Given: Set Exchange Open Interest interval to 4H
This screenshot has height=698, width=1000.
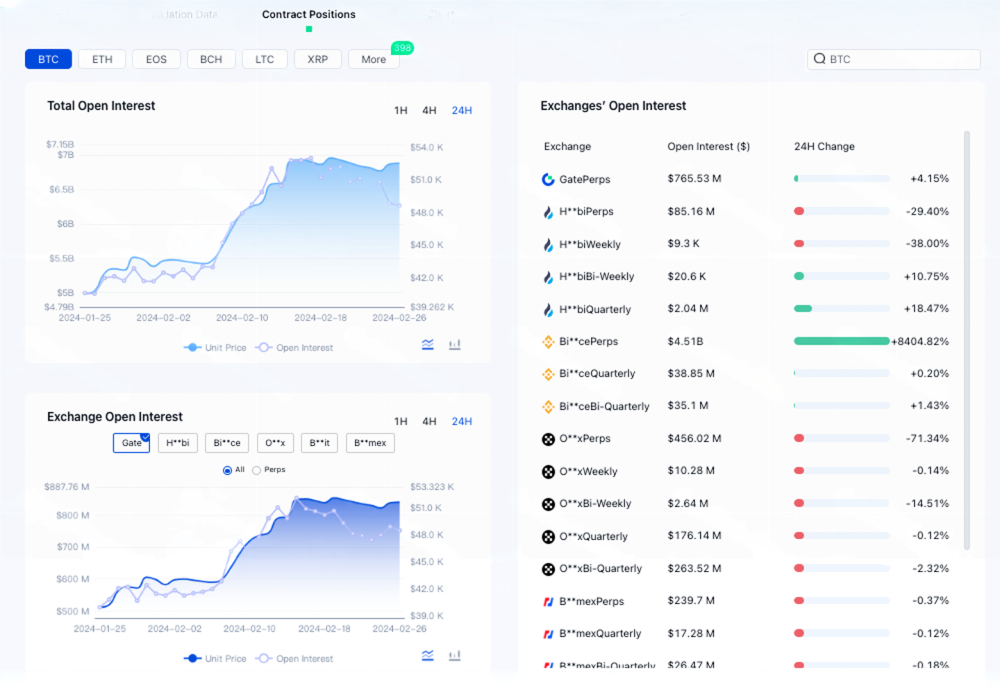Looking at the screenshot, I should point(429,421).
